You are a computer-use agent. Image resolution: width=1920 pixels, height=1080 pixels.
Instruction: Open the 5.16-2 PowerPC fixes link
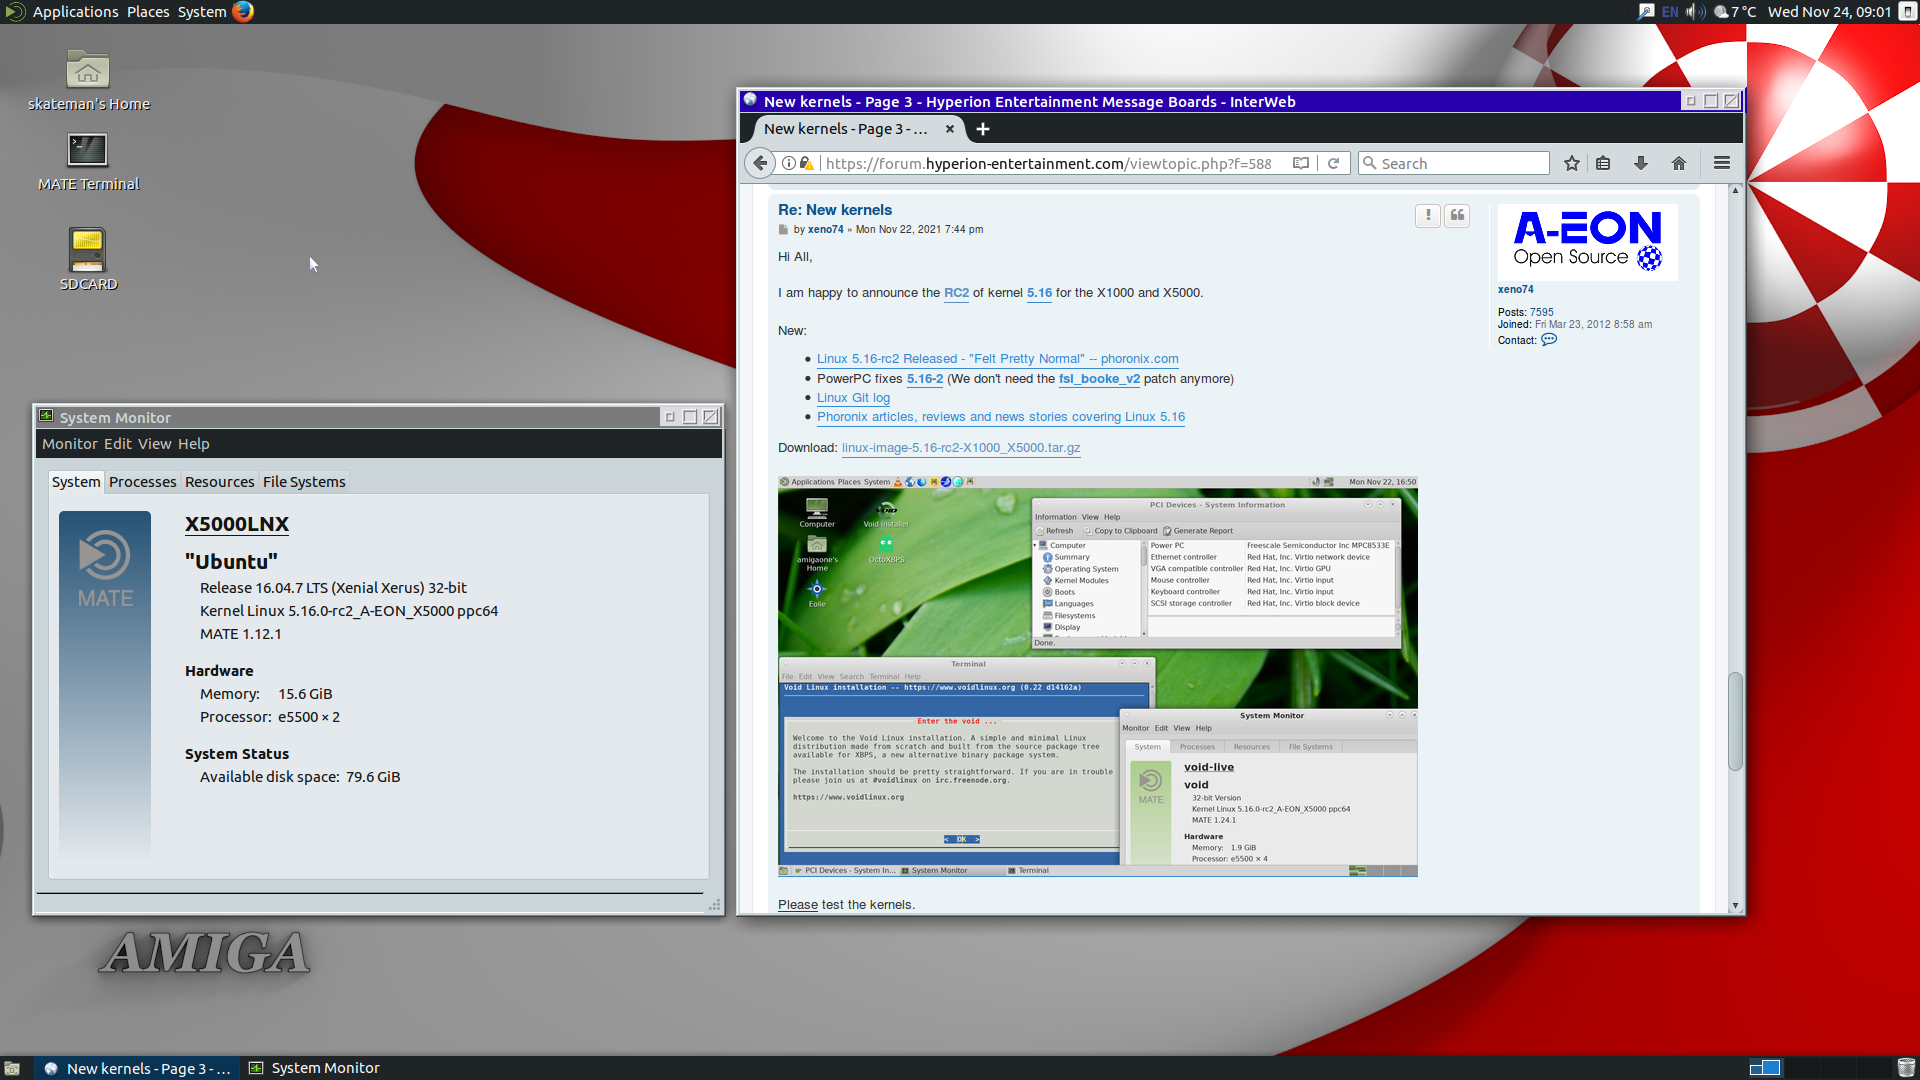[x=925, y=379]
